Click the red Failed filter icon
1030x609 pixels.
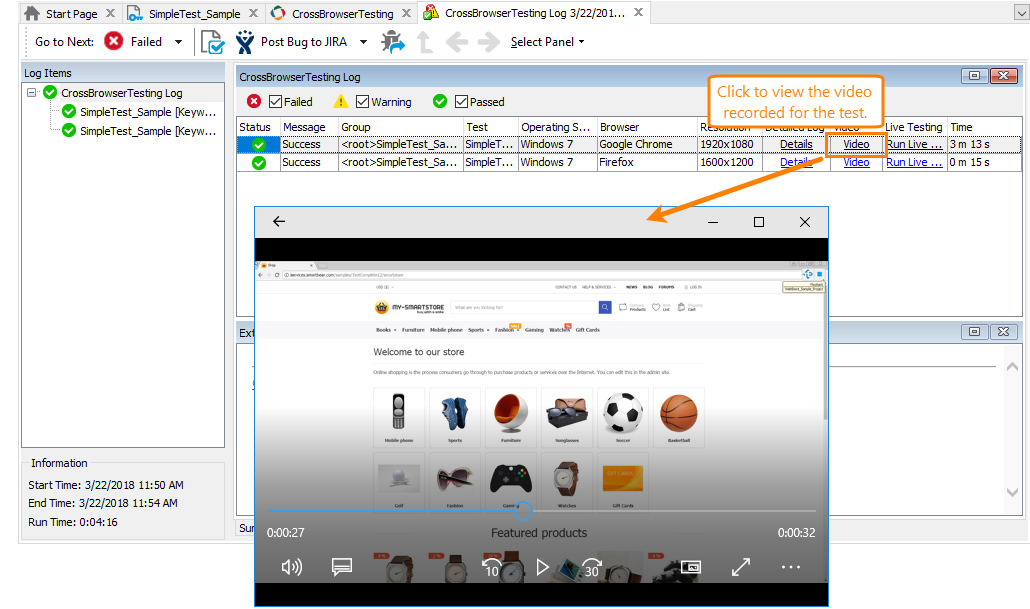point(254,101)
